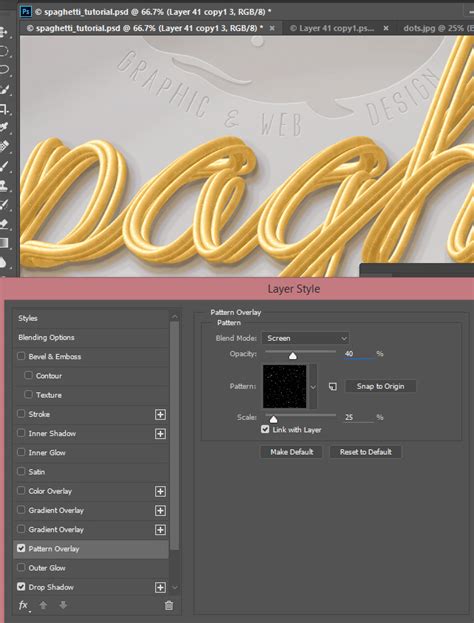
Task: Select the Clone Stamp tool
Action: tap(4, 185)
